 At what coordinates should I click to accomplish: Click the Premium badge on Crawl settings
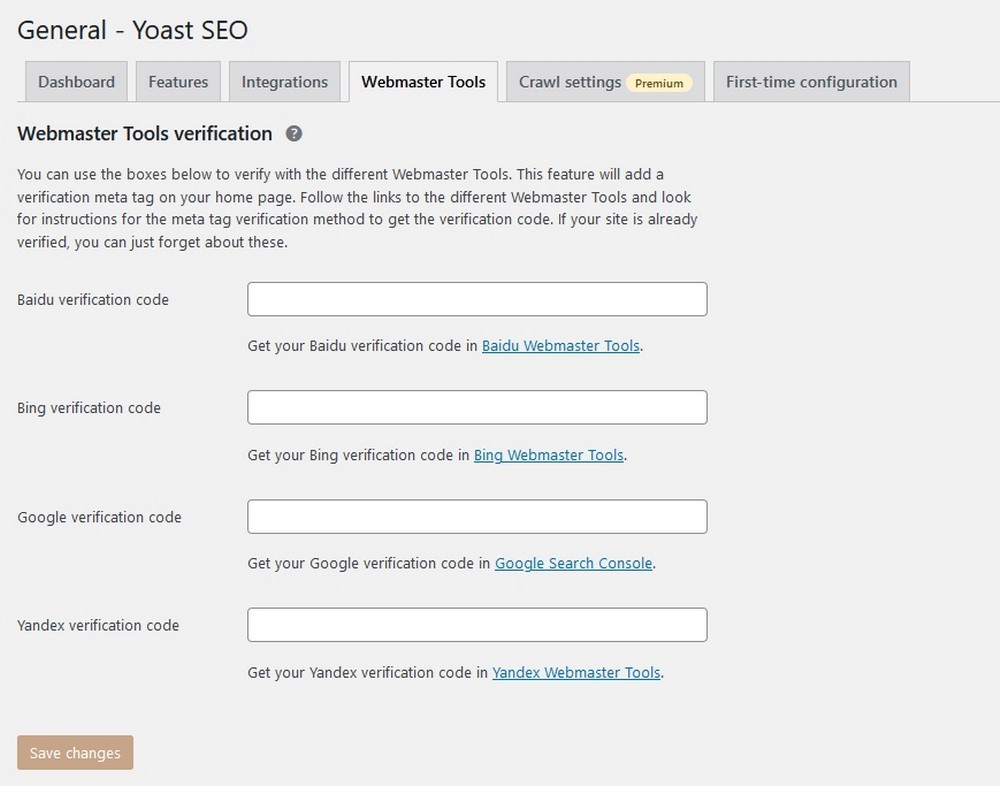coord(659,83)
